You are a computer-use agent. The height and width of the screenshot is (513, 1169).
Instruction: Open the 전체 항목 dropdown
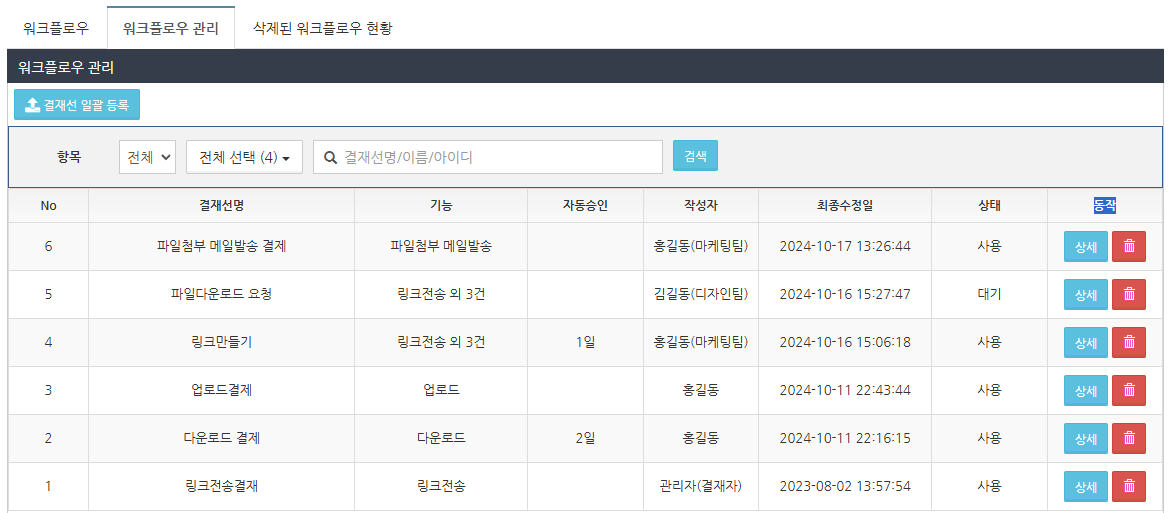pos(147,157)
